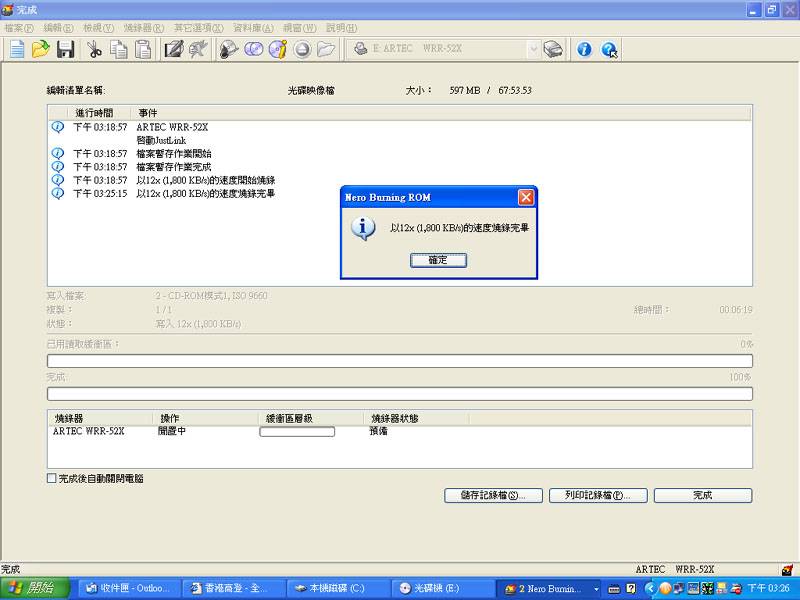Click the 進行時間 column header
This screenshot has width=800, height=600.
99,113
